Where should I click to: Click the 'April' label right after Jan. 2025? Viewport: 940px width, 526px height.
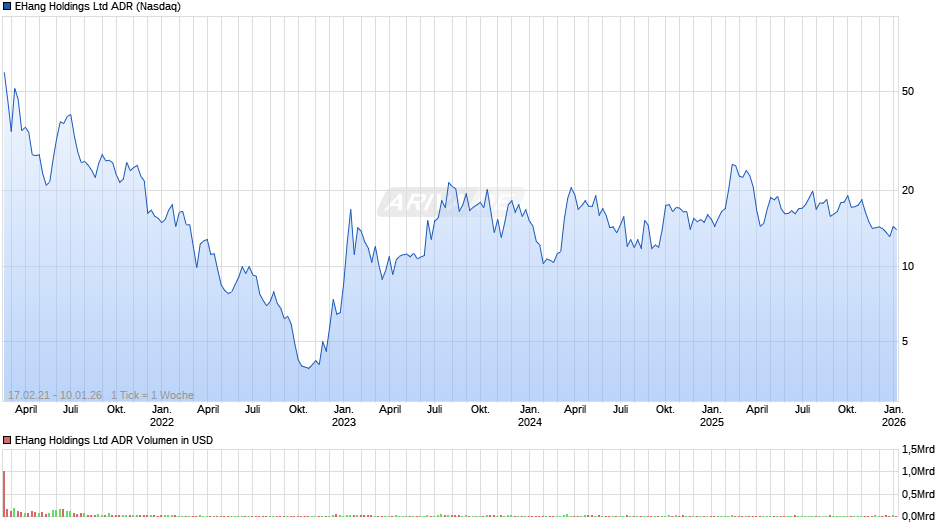(757, 410)
